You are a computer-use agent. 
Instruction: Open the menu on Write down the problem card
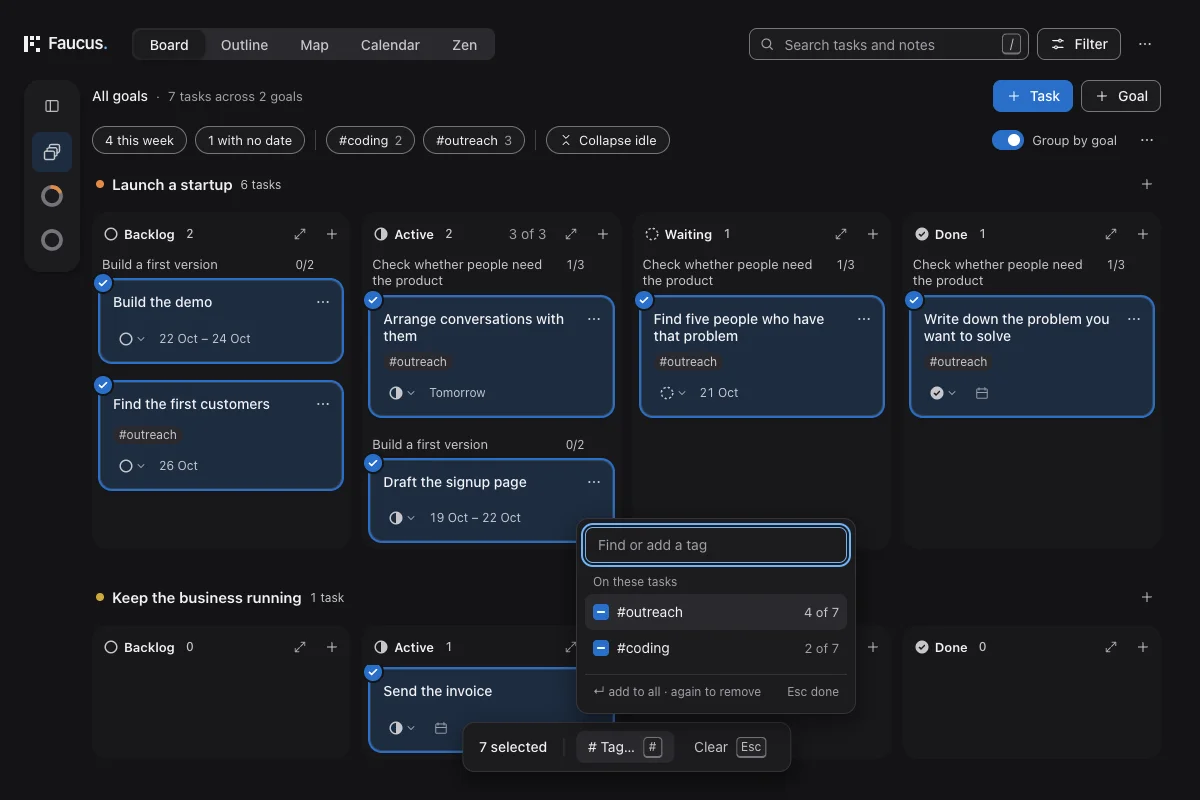(x=1134, y=319)
